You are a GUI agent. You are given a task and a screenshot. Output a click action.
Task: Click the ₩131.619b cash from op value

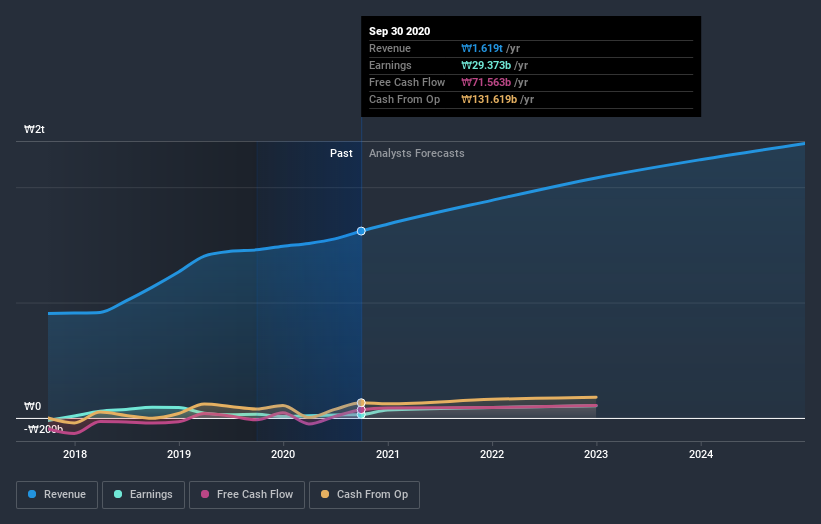tap(490, 99)
